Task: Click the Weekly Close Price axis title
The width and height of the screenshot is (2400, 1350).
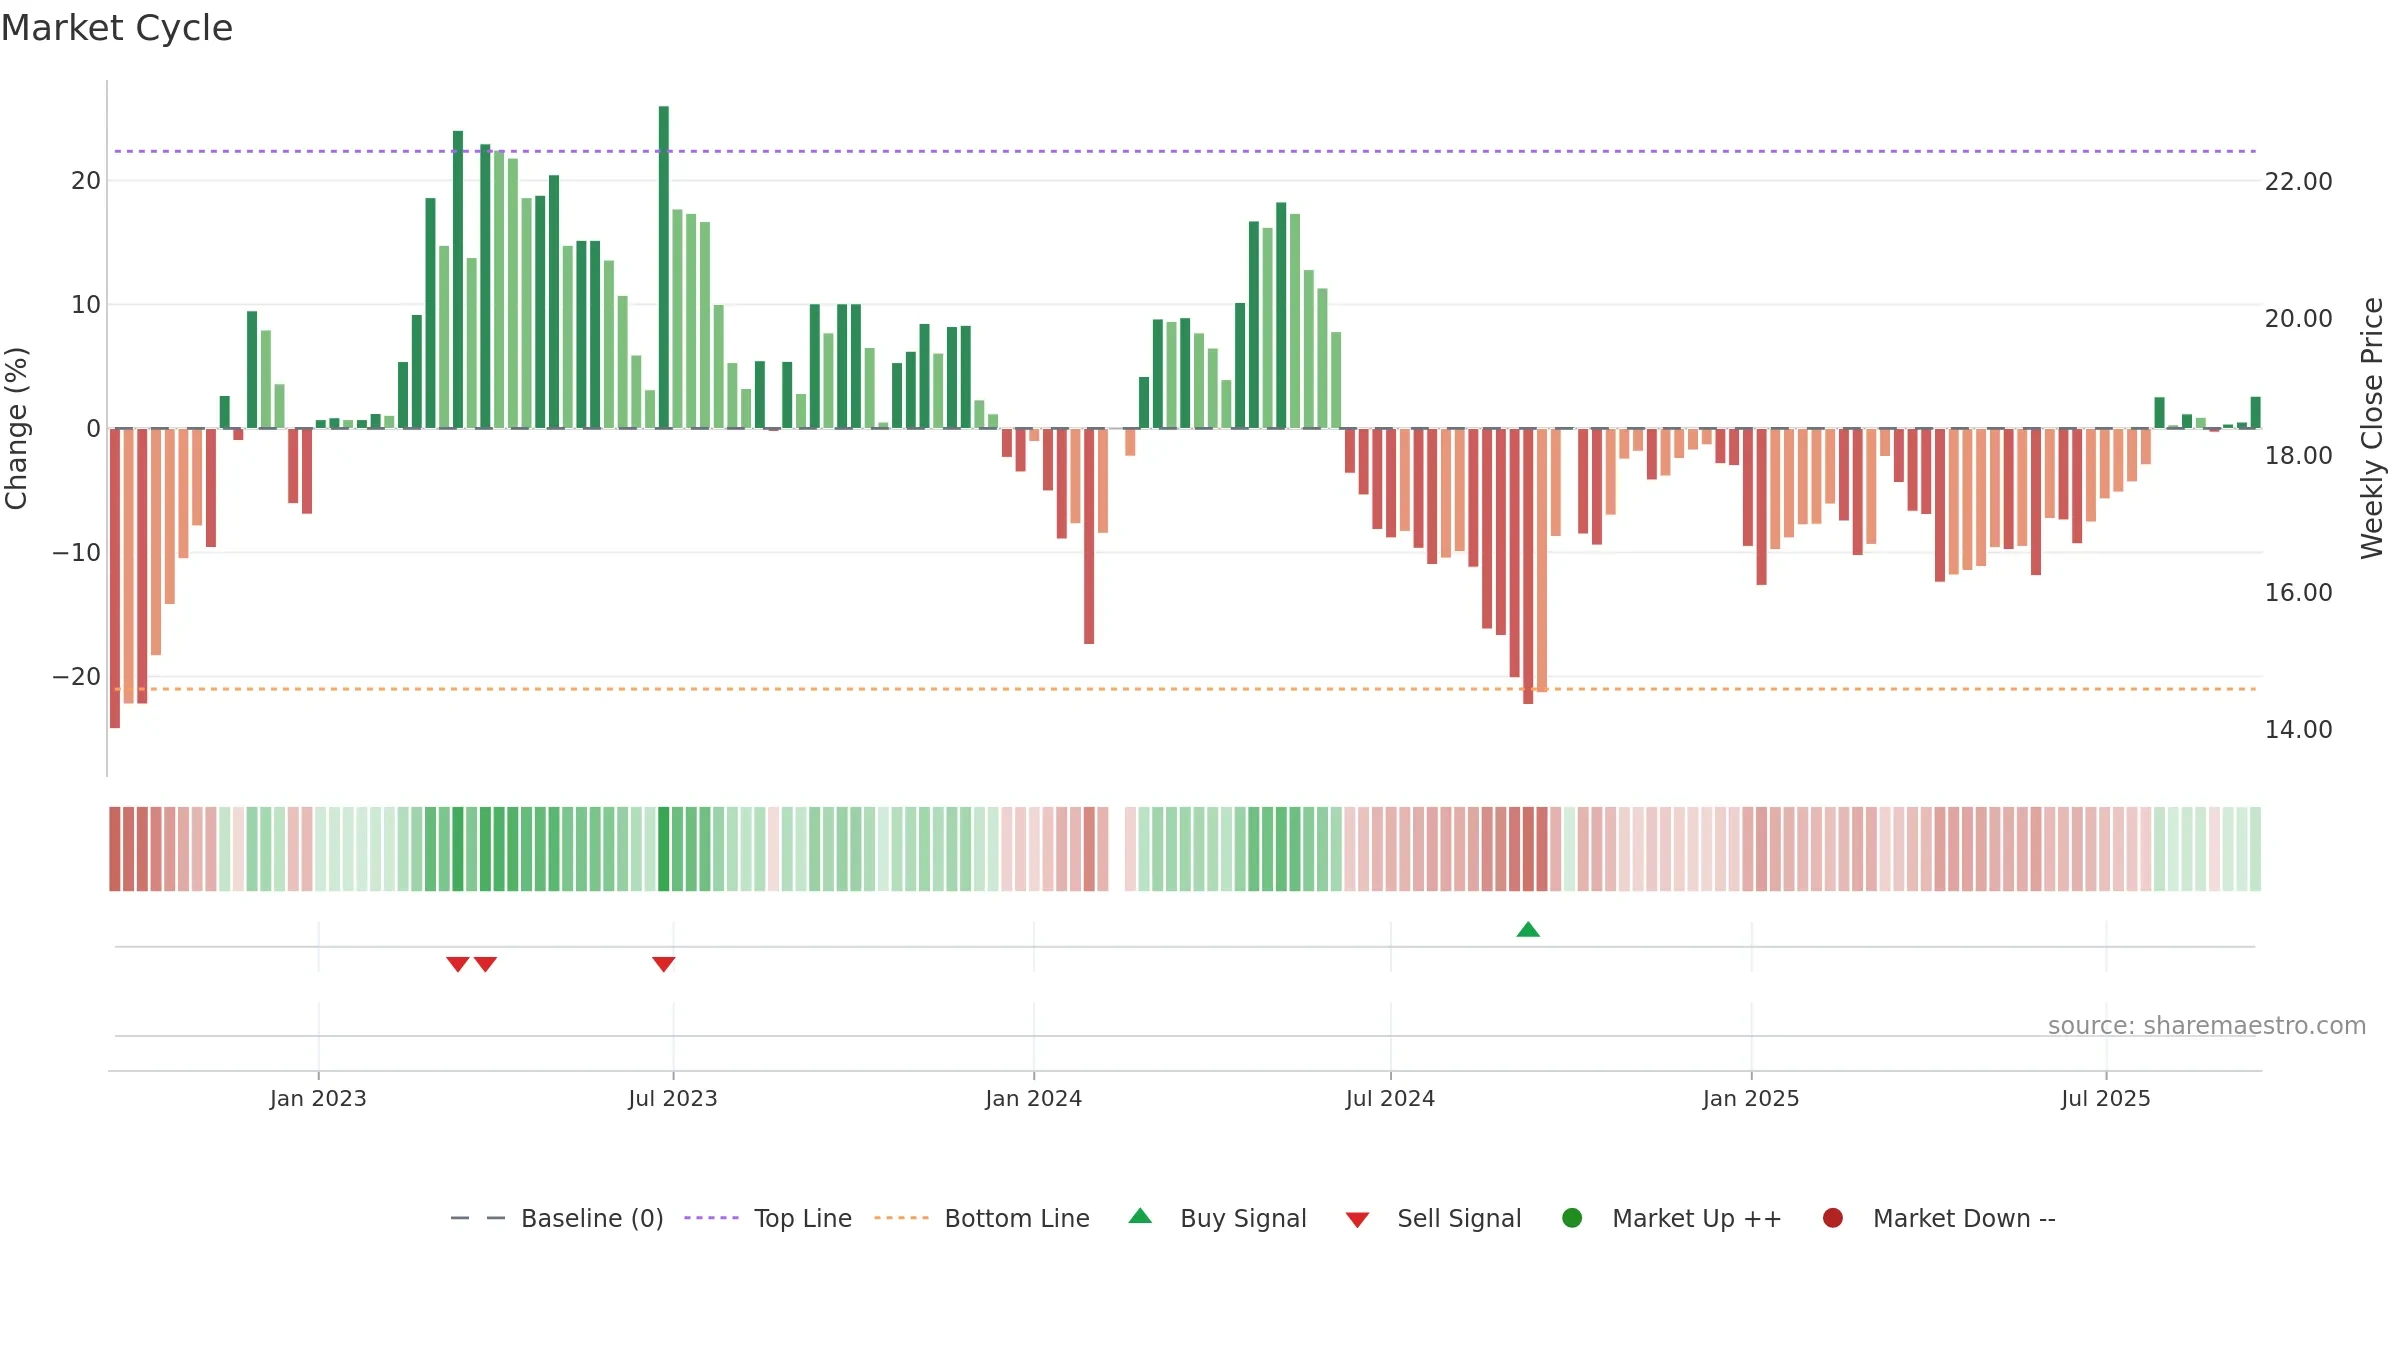Action: coord(2372,428)
